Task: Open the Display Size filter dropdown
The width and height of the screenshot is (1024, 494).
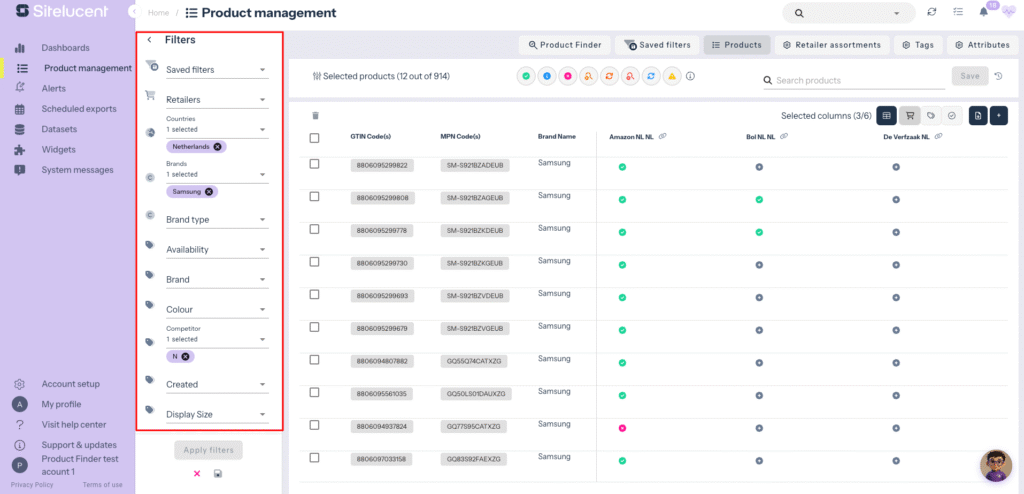Action: [215, 414]
